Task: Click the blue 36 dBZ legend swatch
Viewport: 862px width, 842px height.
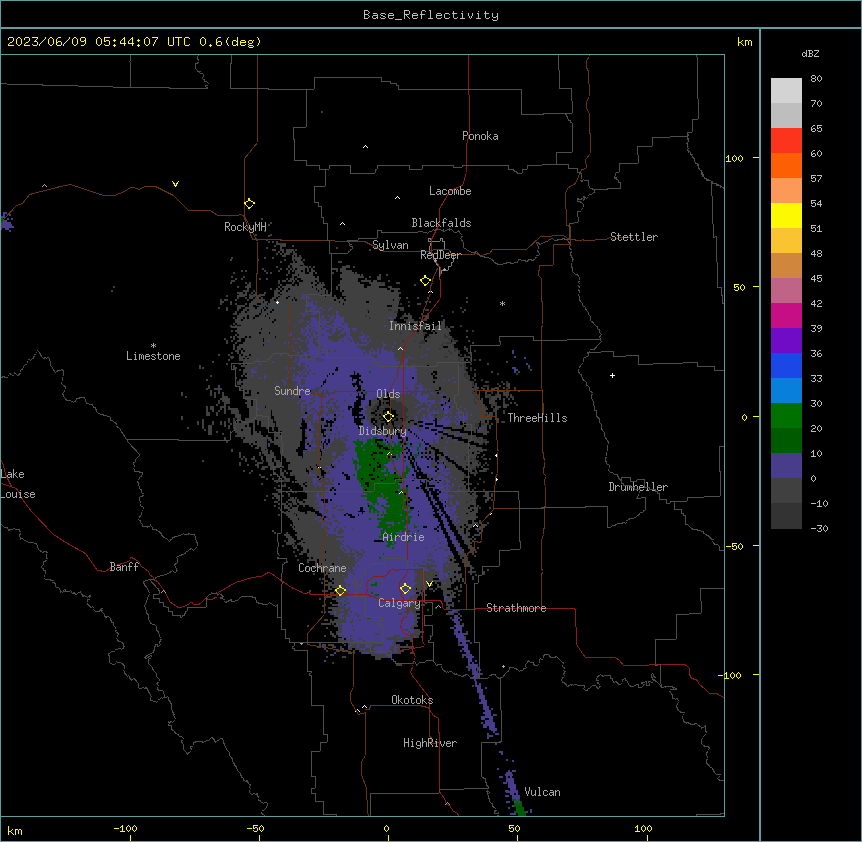Action: click(786, 365)
